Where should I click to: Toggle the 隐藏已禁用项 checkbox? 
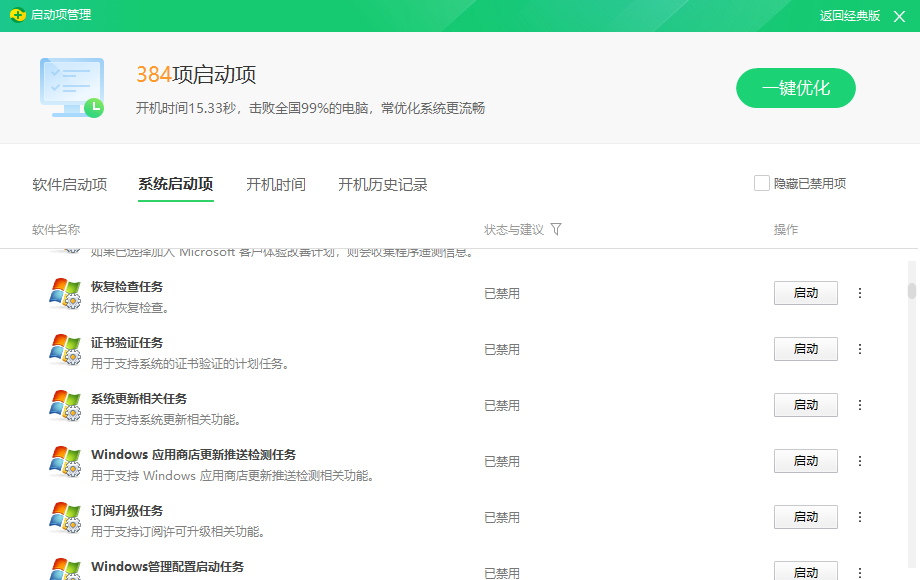pyautogui.click(x=761, y=183)
